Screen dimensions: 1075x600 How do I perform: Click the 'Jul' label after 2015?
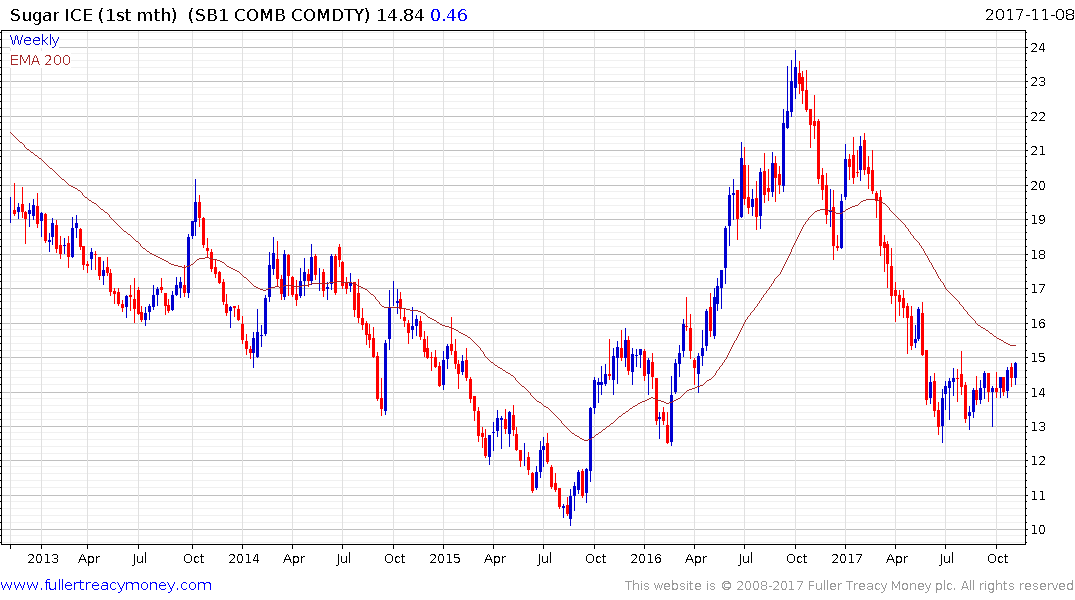(x=544, y=558)
